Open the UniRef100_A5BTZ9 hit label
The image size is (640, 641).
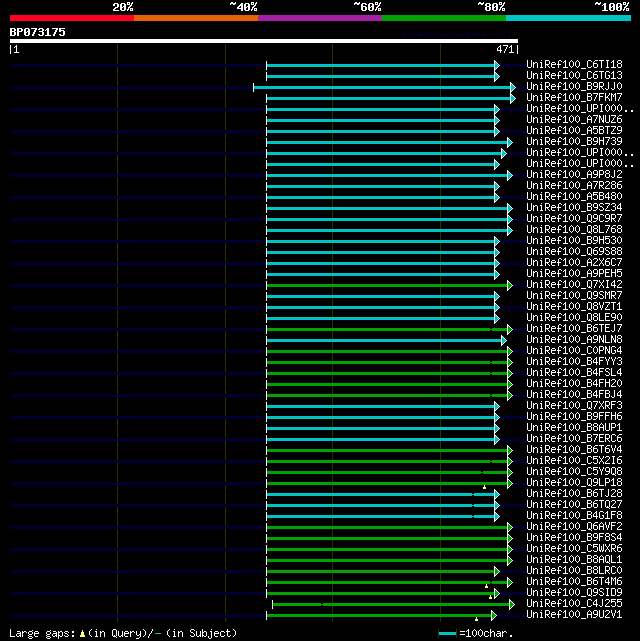pyautogui.click(x=574, y=131)
